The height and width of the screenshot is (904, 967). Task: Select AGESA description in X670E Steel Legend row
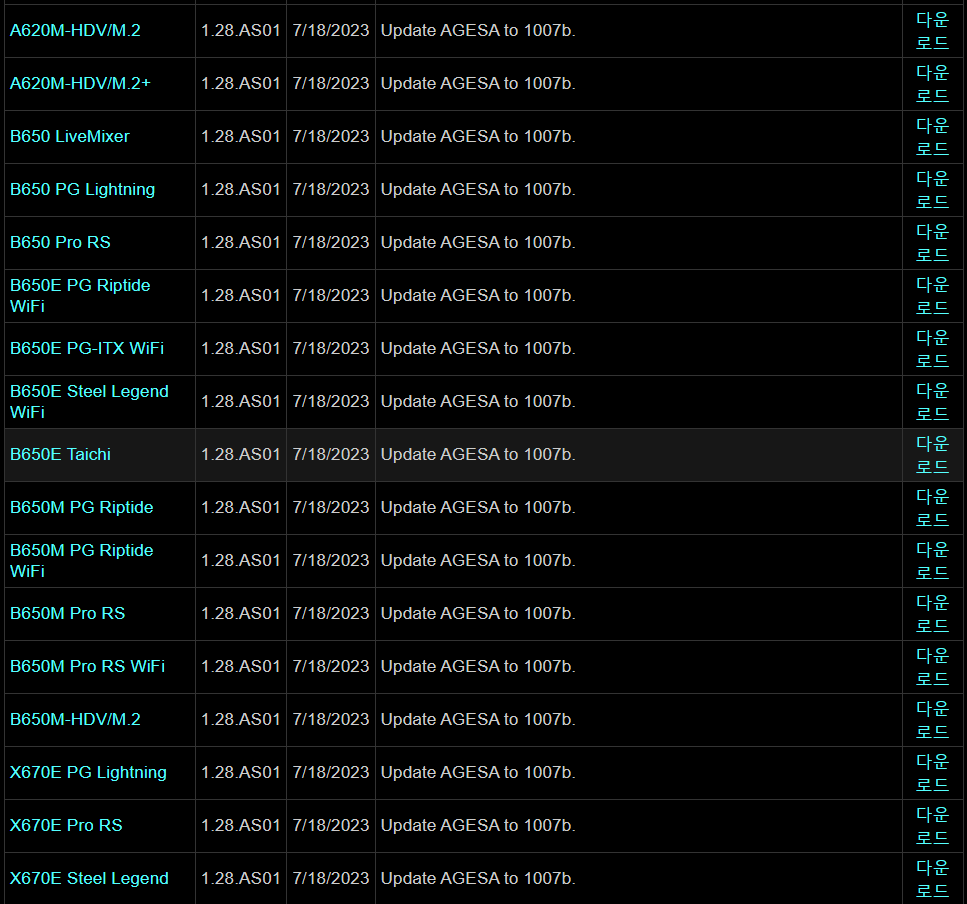pos(478,879)
